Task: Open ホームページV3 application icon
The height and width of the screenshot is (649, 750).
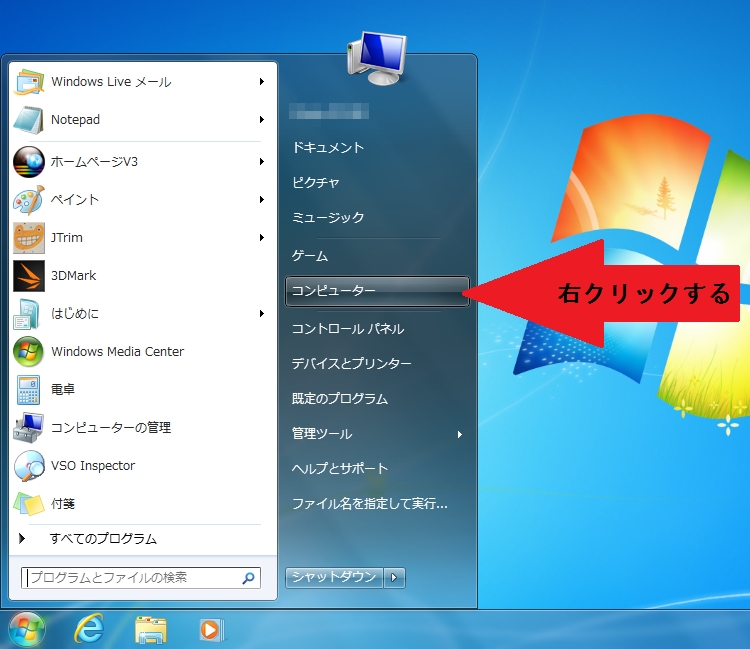Action: (29, 162)
